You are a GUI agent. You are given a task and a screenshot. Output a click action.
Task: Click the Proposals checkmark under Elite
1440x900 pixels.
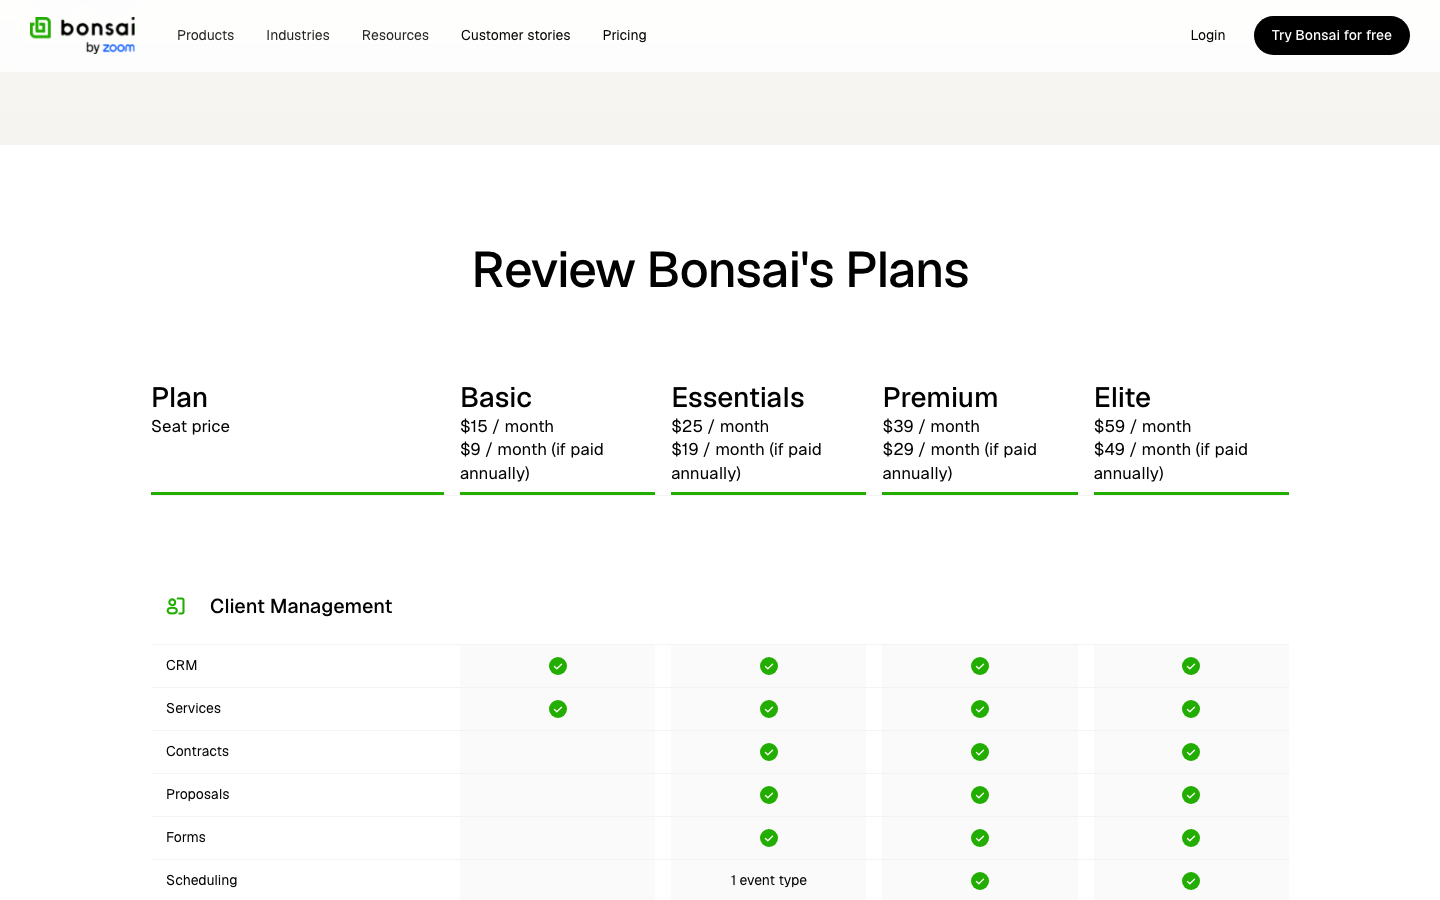(x=1191, y=795)
